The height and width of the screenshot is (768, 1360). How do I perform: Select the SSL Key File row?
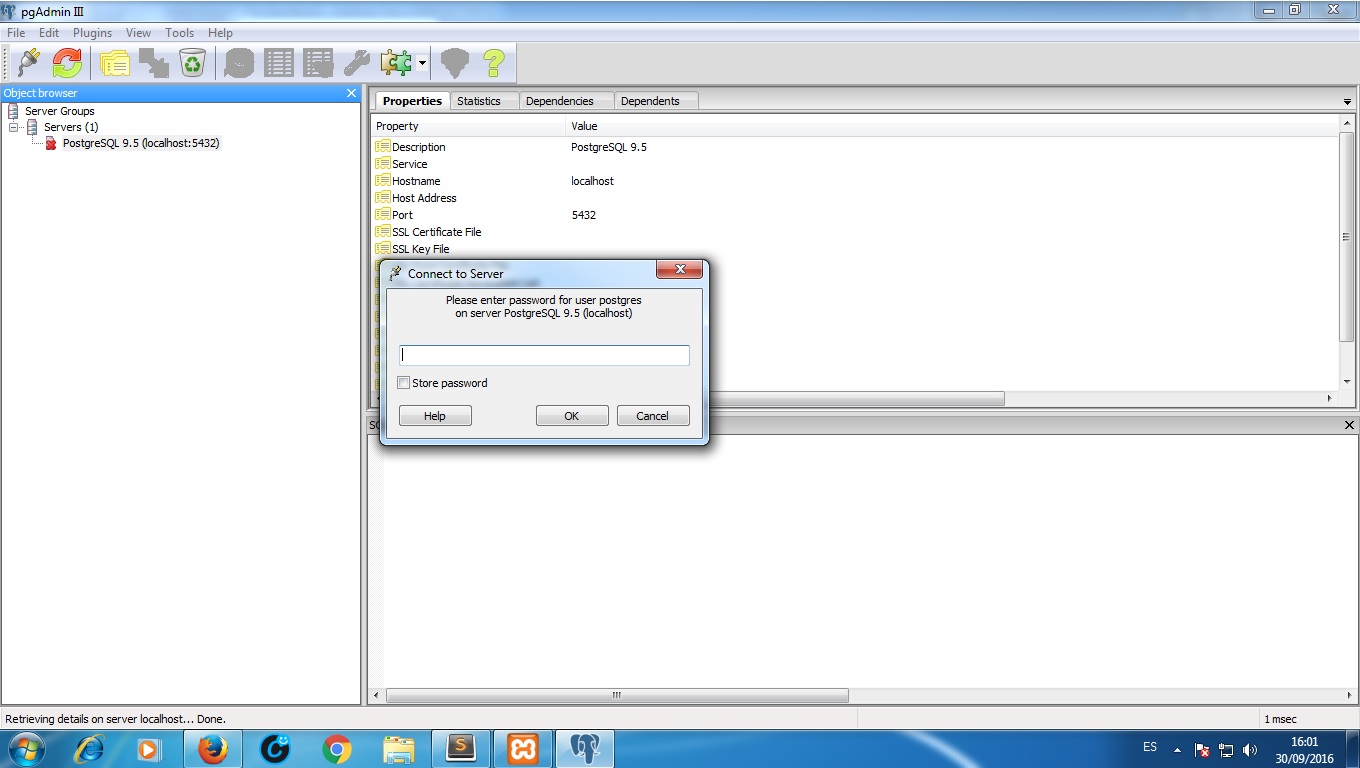855,249
